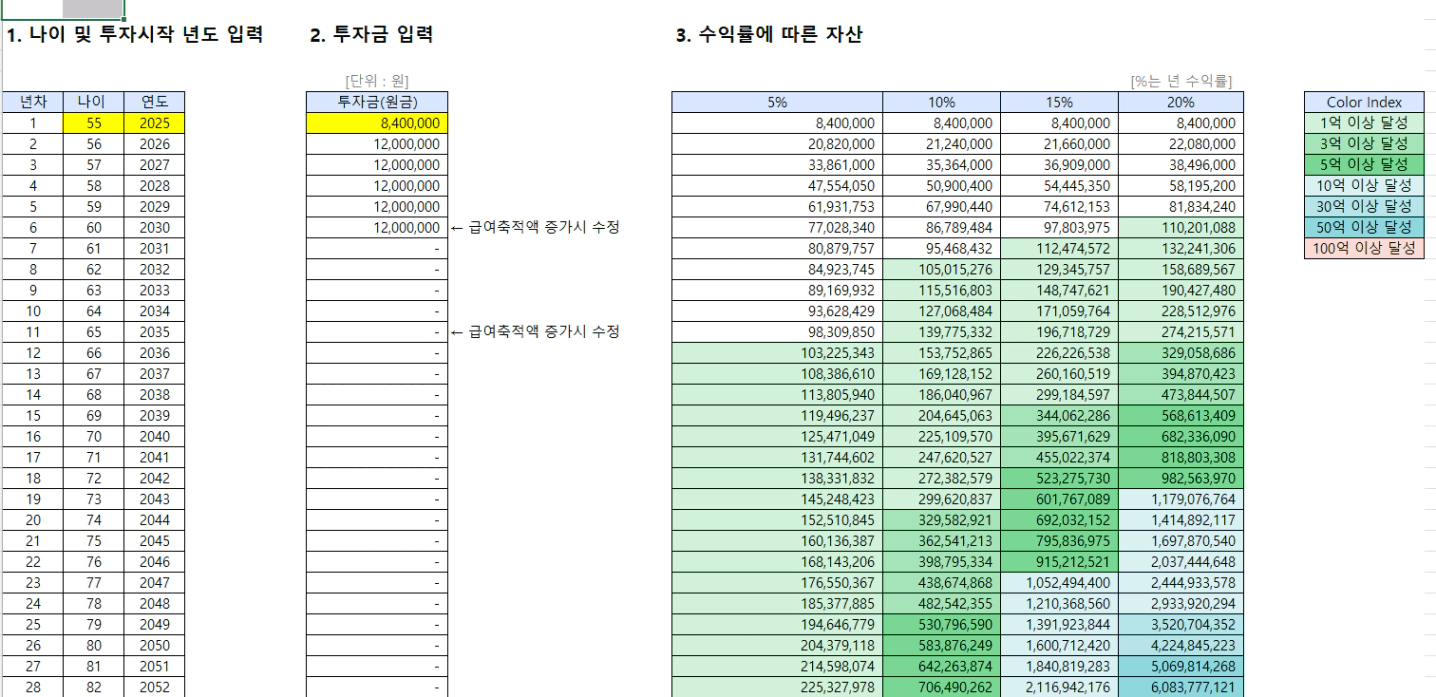Select the 10억 이상 달성 legend swatch
This screenshot has height=697, width=1436.
tap(1364, 186)
